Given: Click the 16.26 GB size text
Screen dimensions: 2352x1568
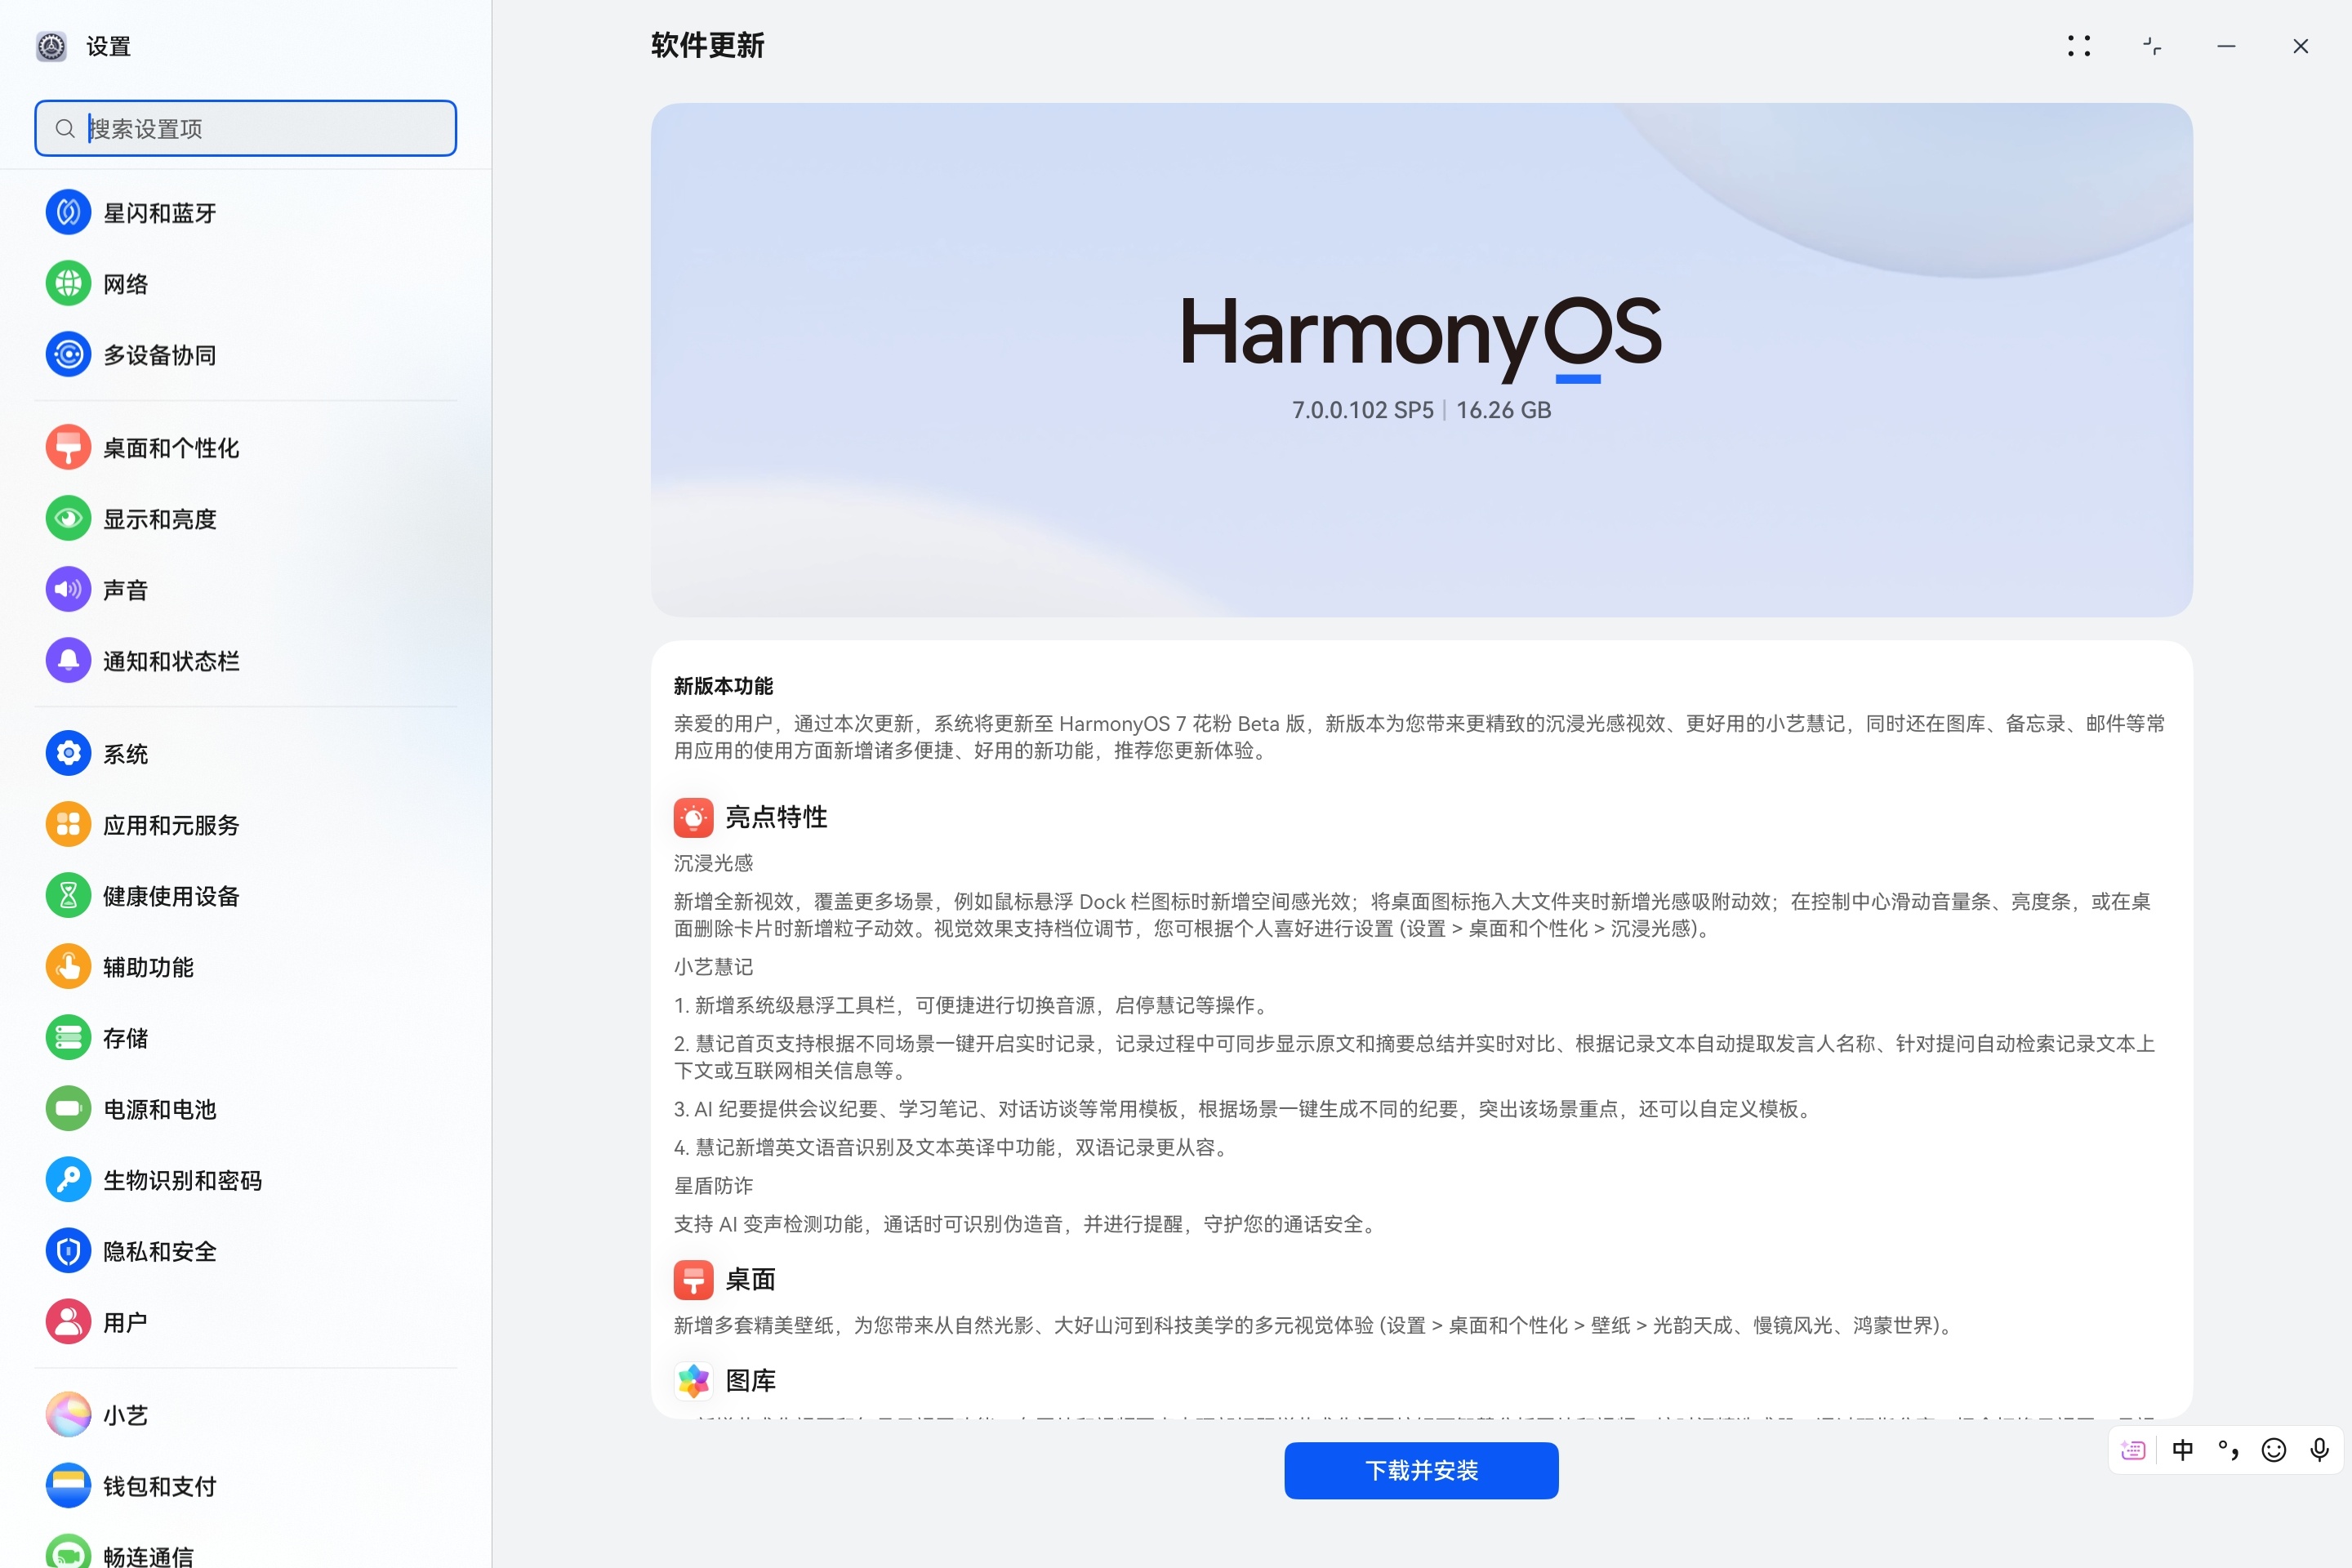Looking at the screenshot, I should (1503, 410).
